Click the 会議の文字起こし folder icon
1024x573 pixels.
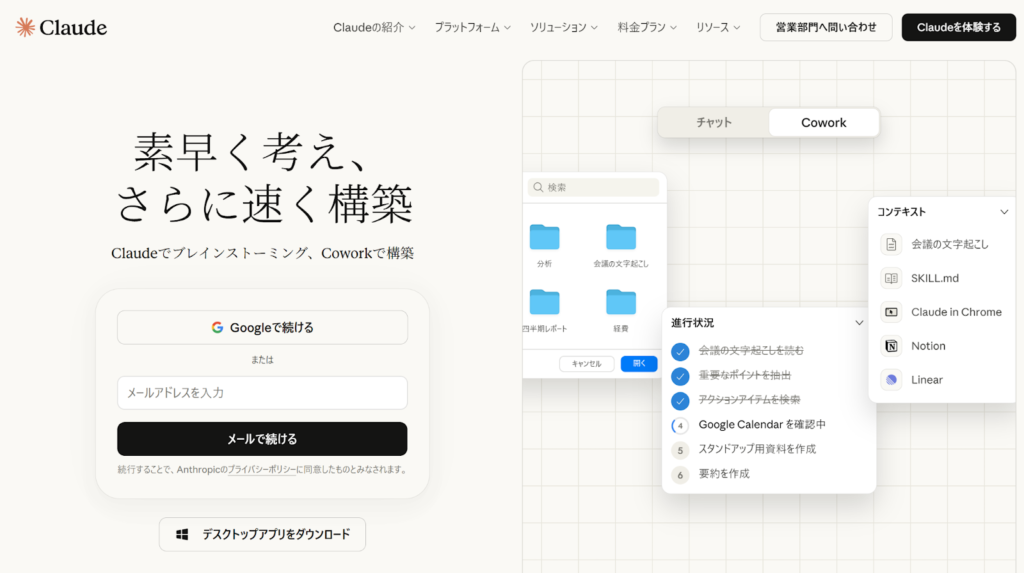(x=621, y=237)
